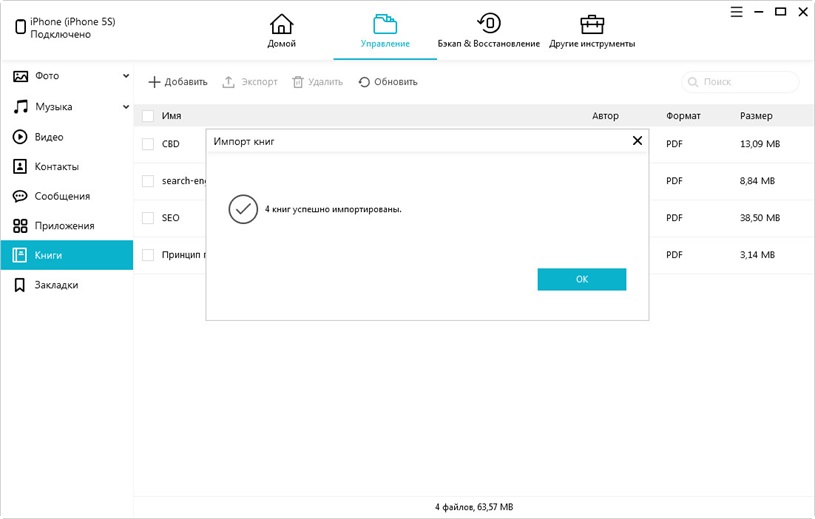Viewport: 815px width, 519px height.
Task: Click the plus icon for Добавить
Action: (154, 82)
